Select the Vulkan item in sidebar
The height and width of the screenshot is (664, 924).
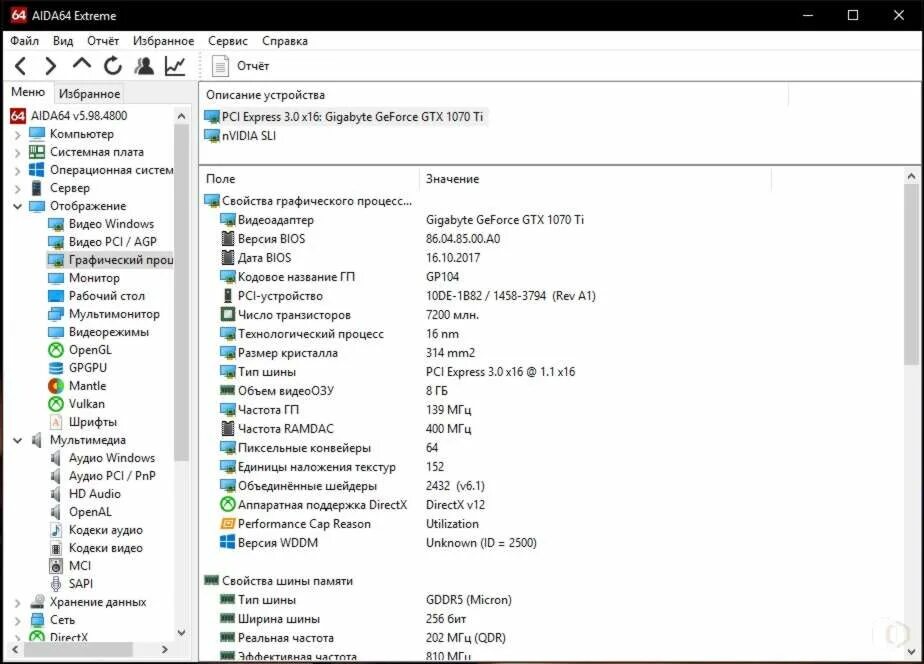pyautogui.click(x=87, y=403)
